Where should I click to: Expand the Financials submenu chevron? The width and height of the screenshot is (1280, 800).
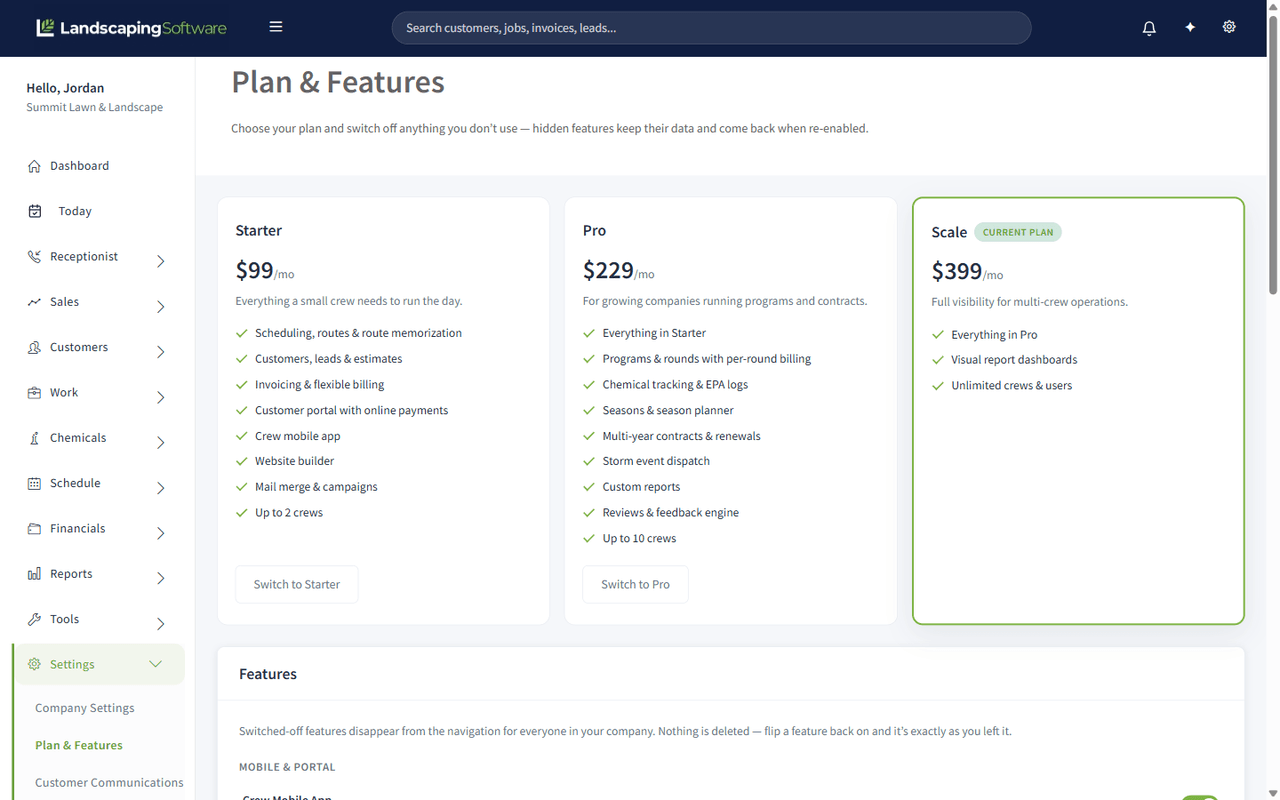tap(160, 533)
